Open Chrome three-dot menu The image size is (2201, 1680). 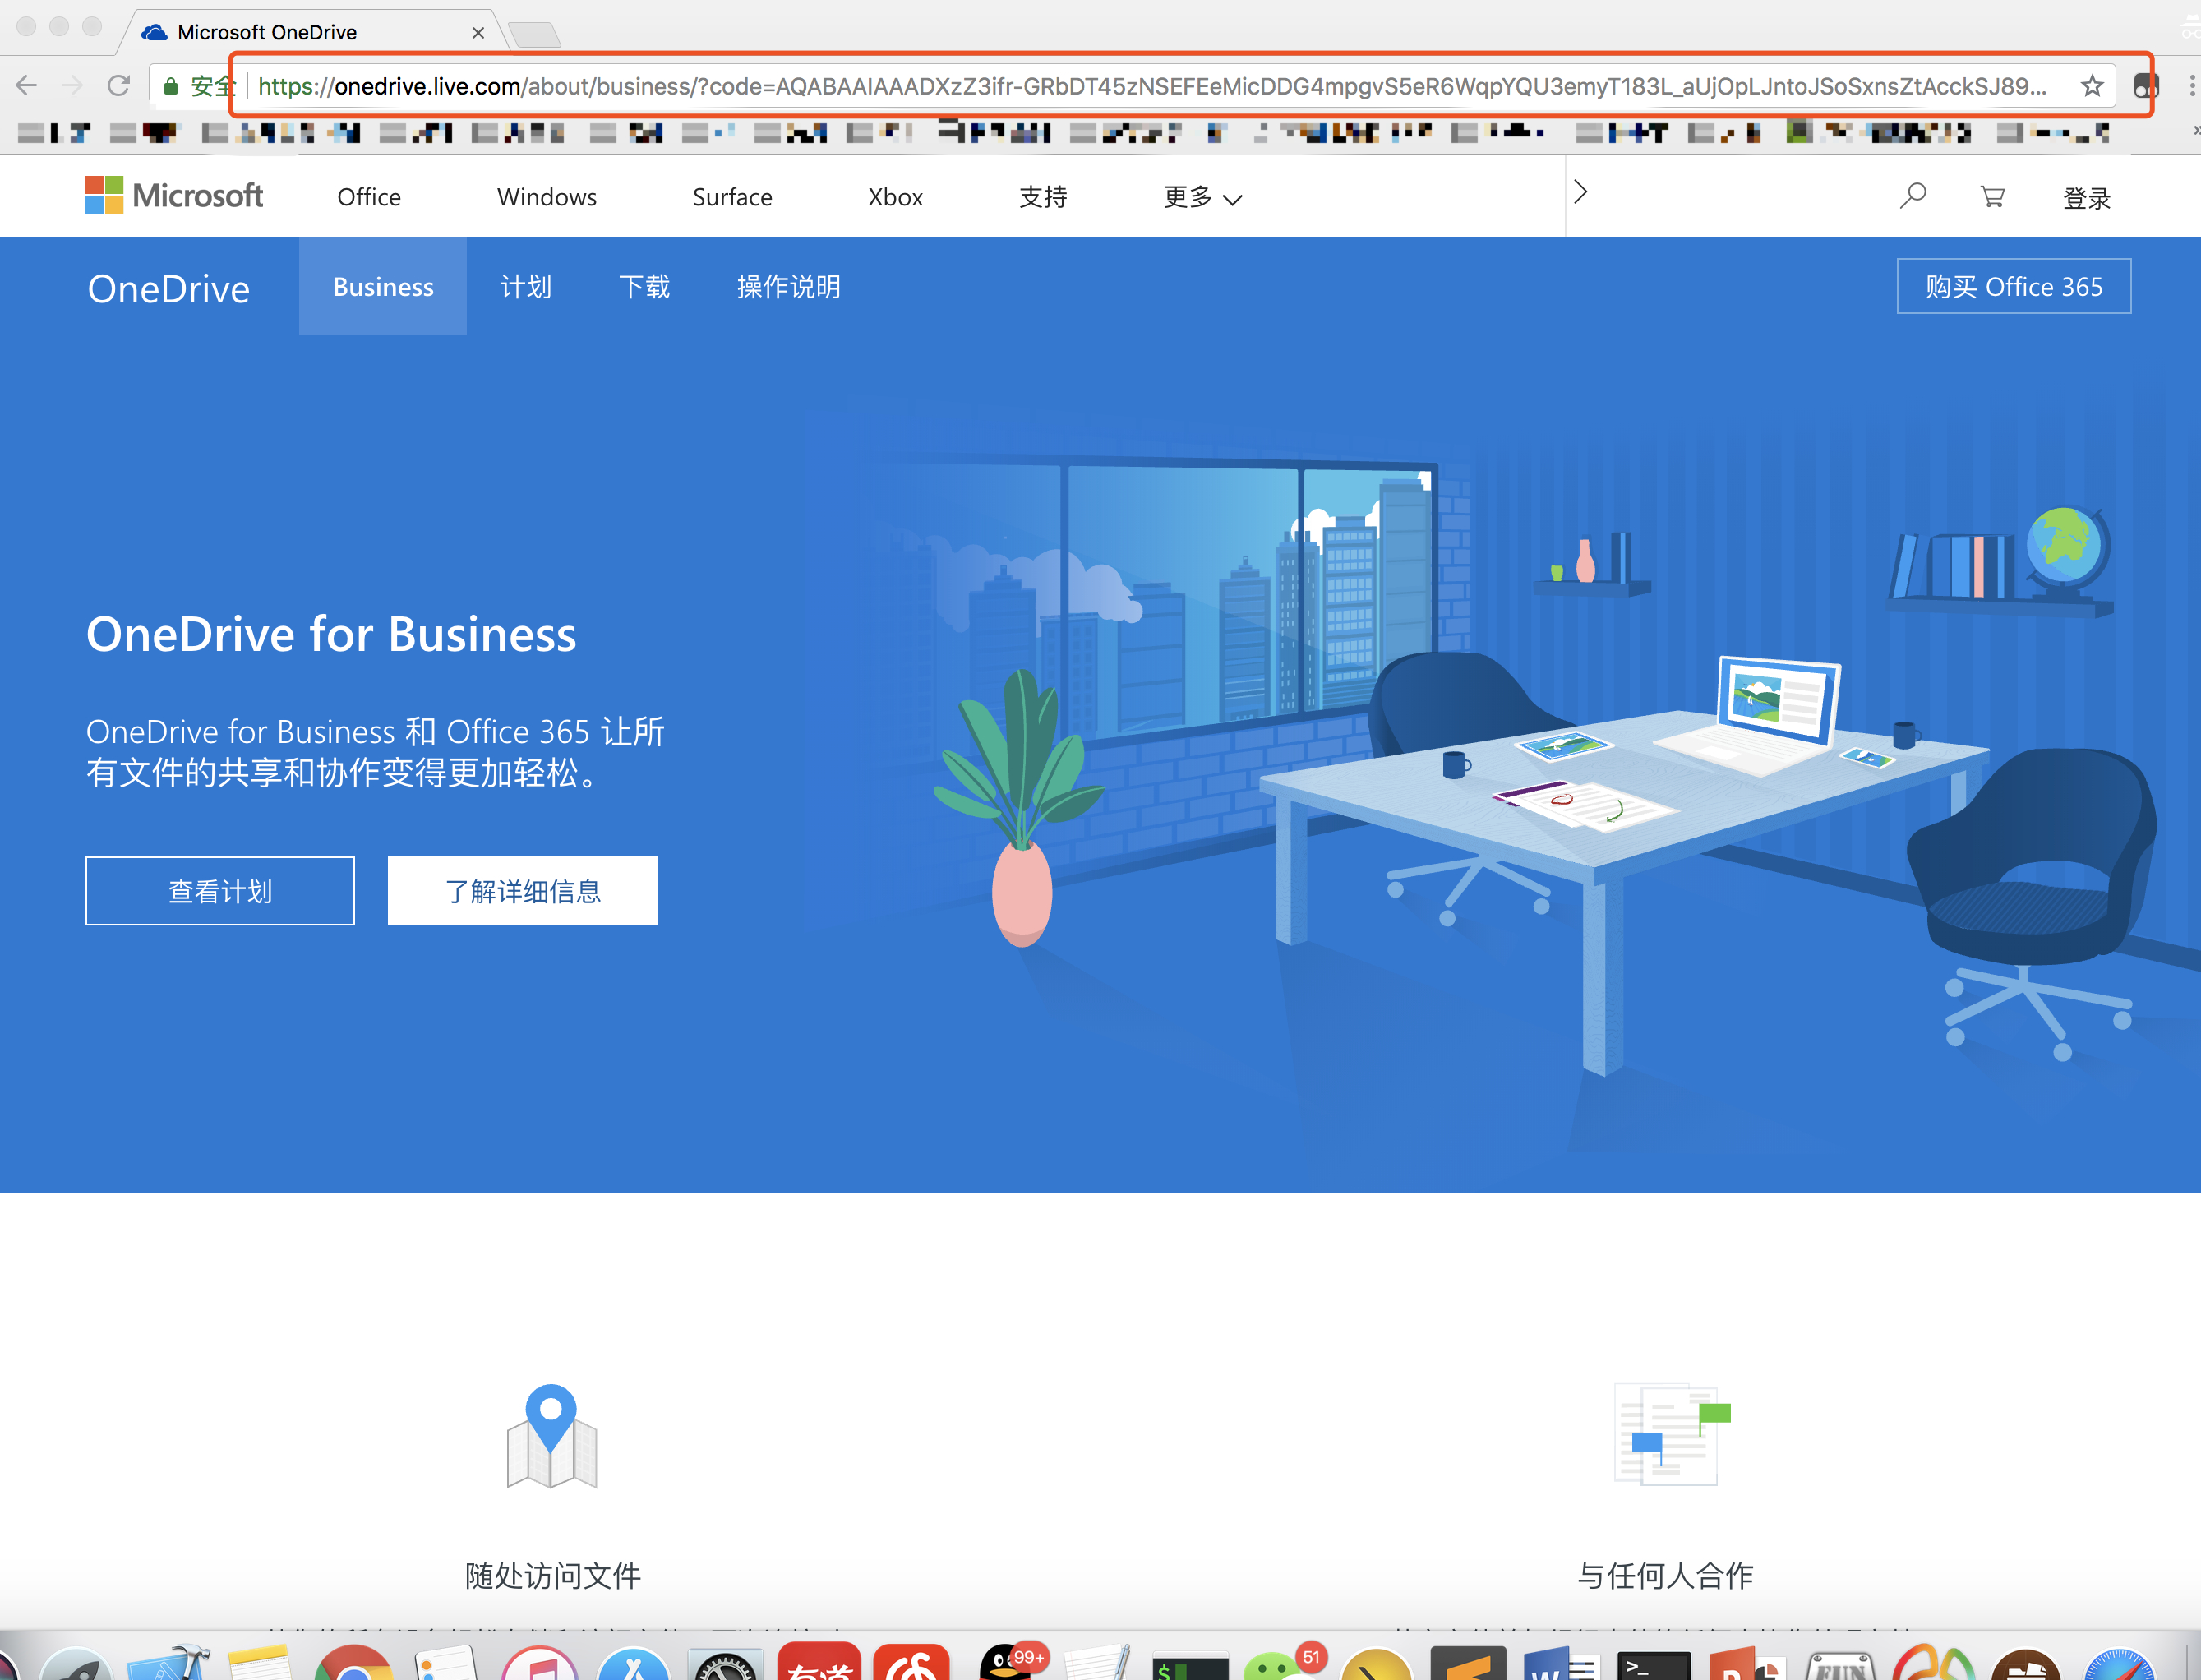click(2191, 86)
